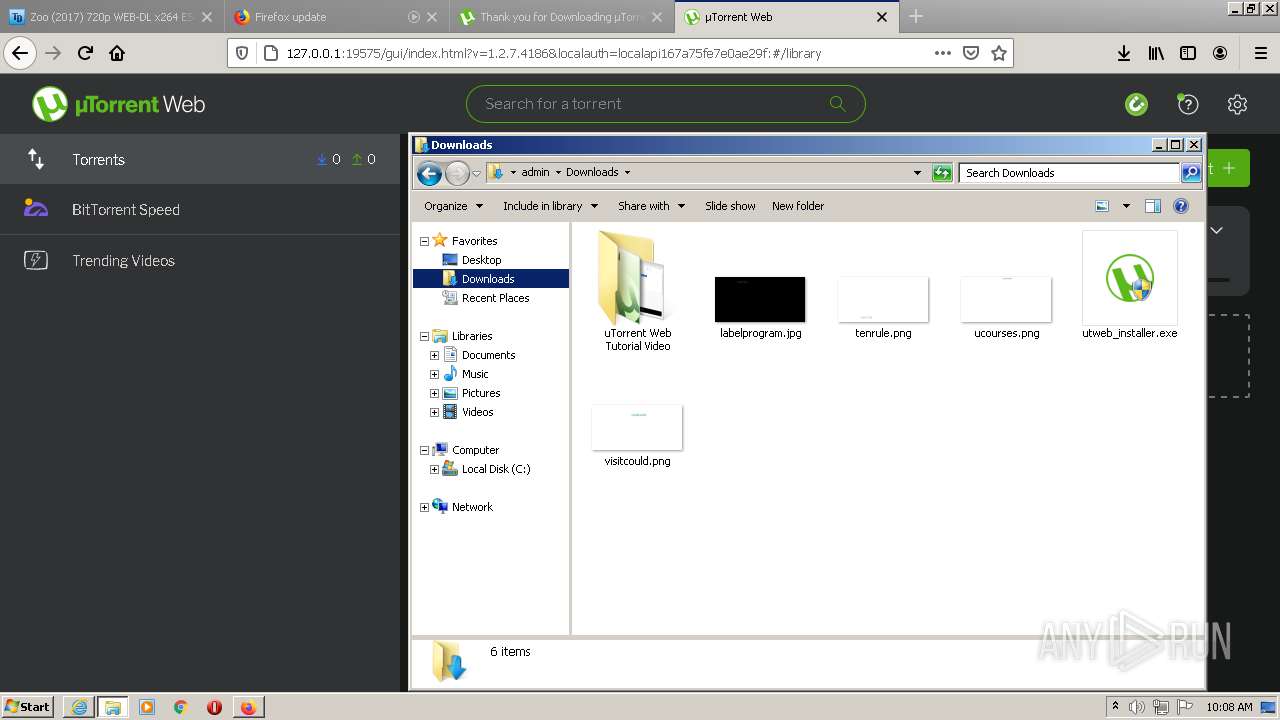Start Slide show in Explorer
Screen dimensions: 1280x720
730,206
